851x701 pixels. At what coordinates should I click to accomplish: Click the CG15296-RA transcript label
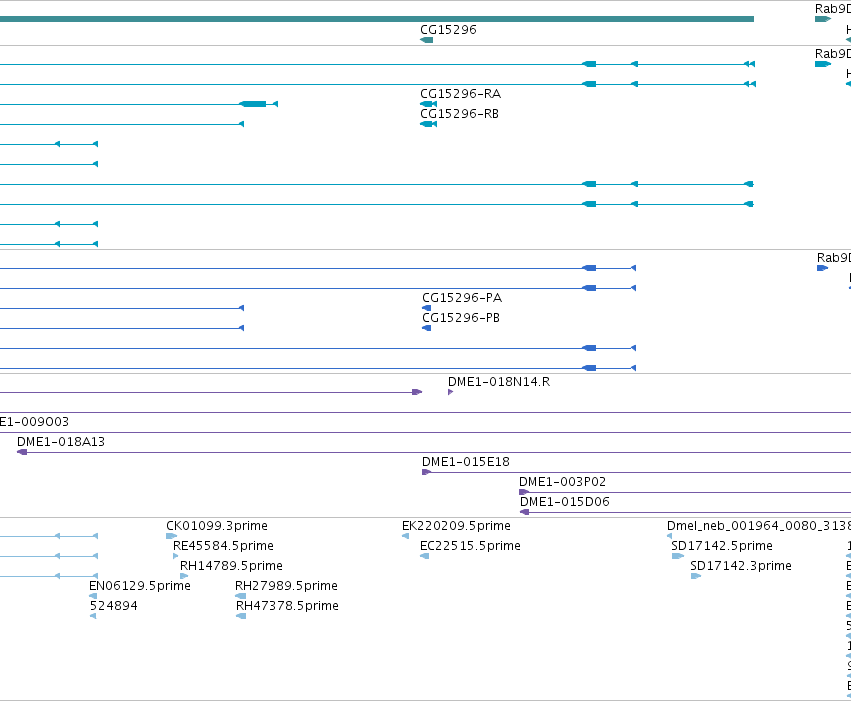pos(460,94)
